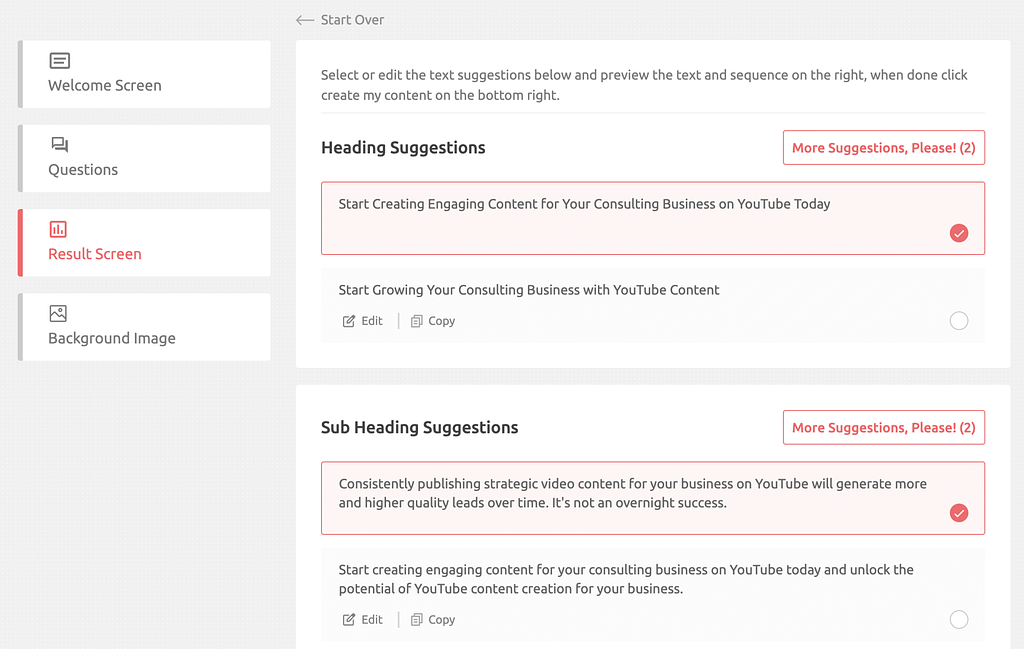1024x649 pixels.
Task: Click the Start Over back arrow icon
Action: 305,20
